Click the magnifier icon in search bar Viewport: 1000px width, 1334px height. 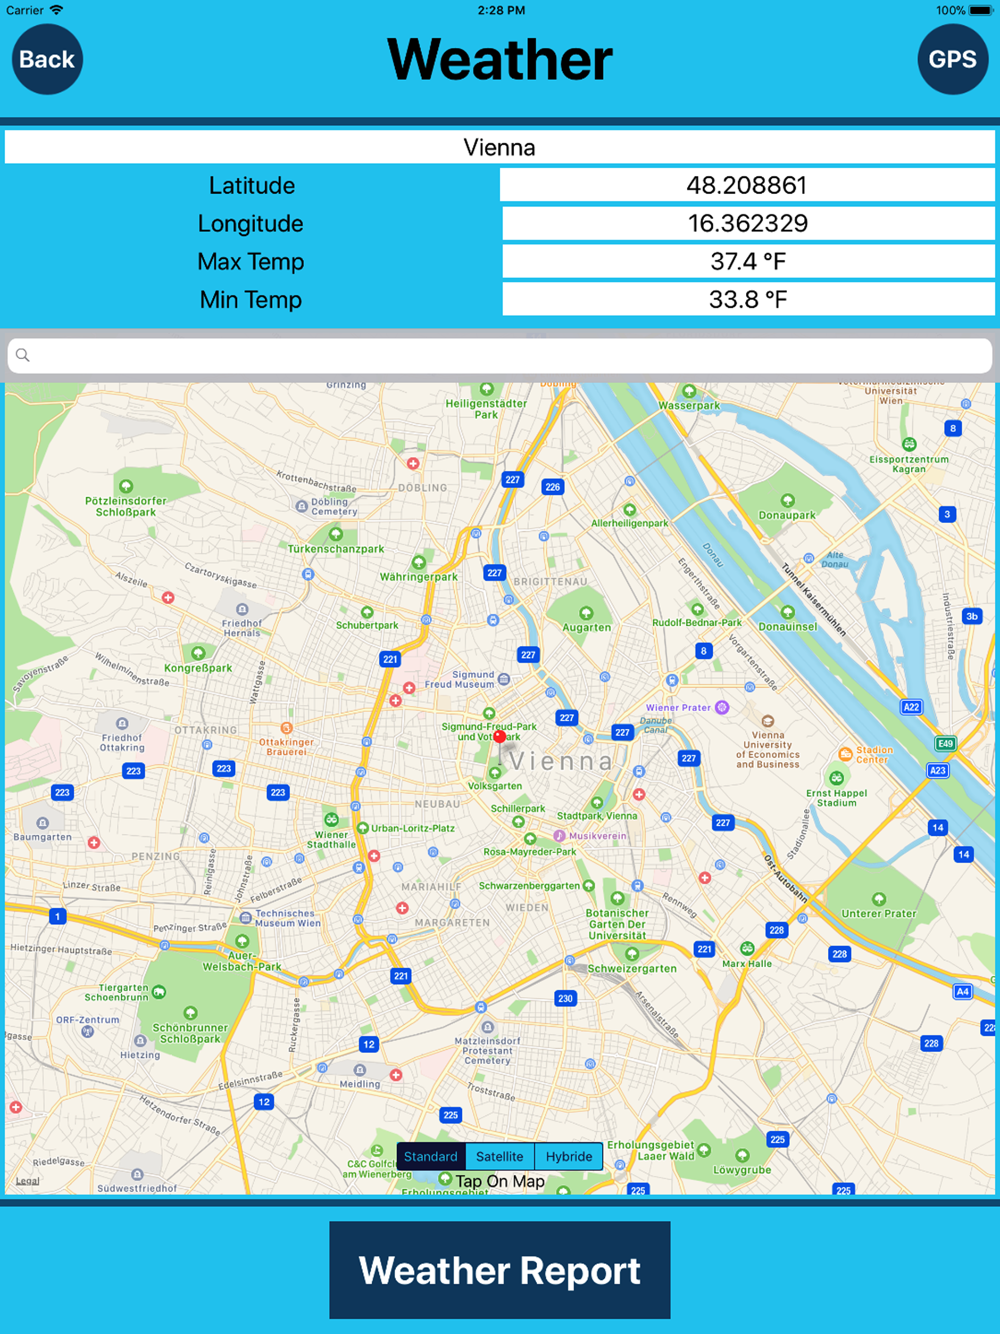pos(23,355)
